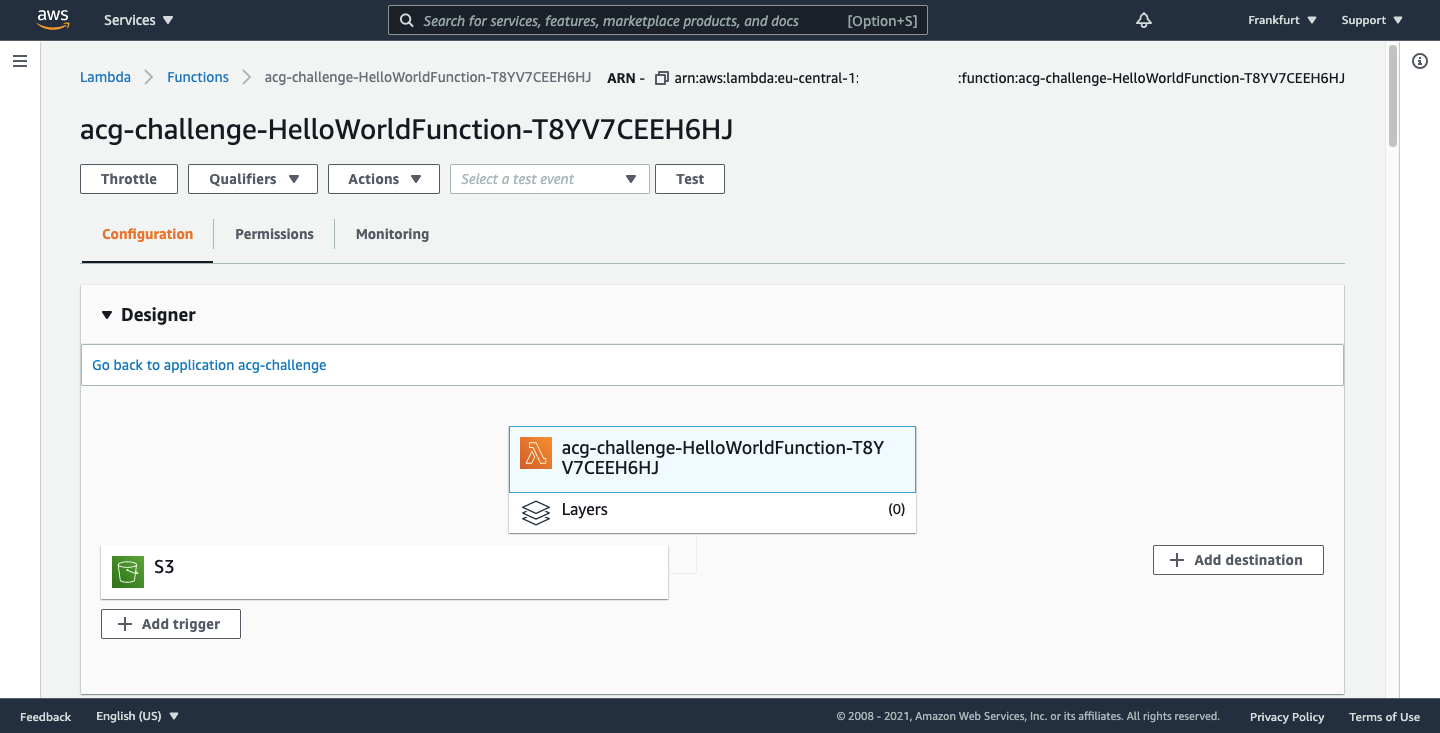Open the info panel icon
Screen dimensions: 1440x733
click(x=1419, y=61)
